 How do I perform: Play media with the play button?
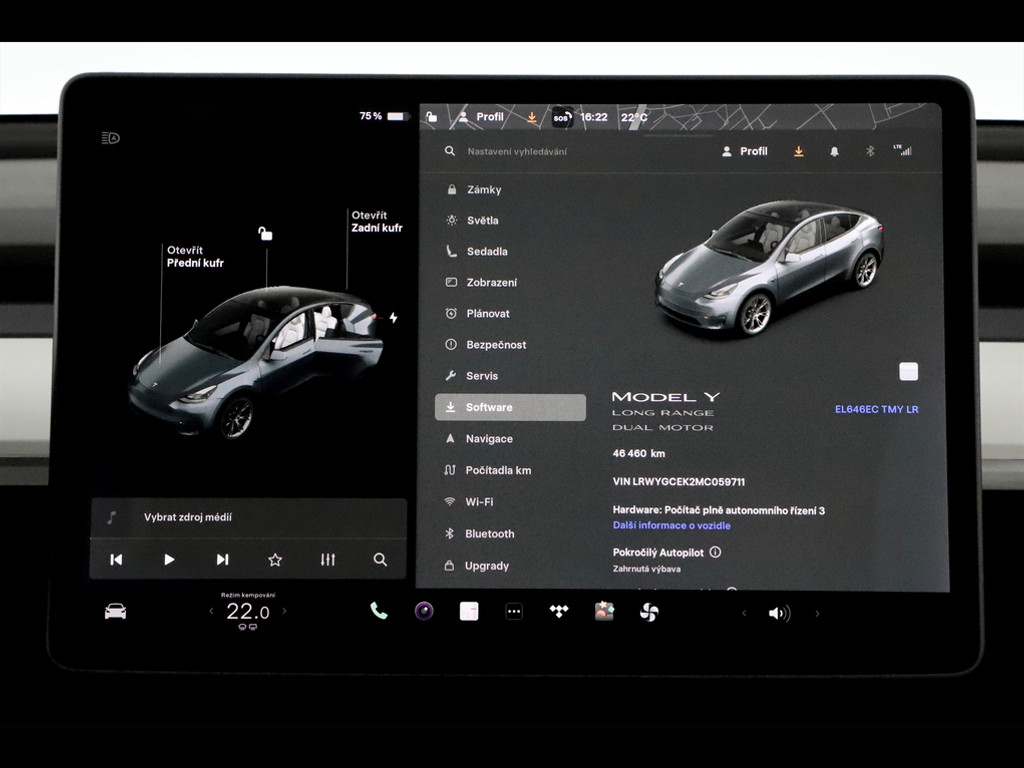pyautogui.click(x=169, y=560)
